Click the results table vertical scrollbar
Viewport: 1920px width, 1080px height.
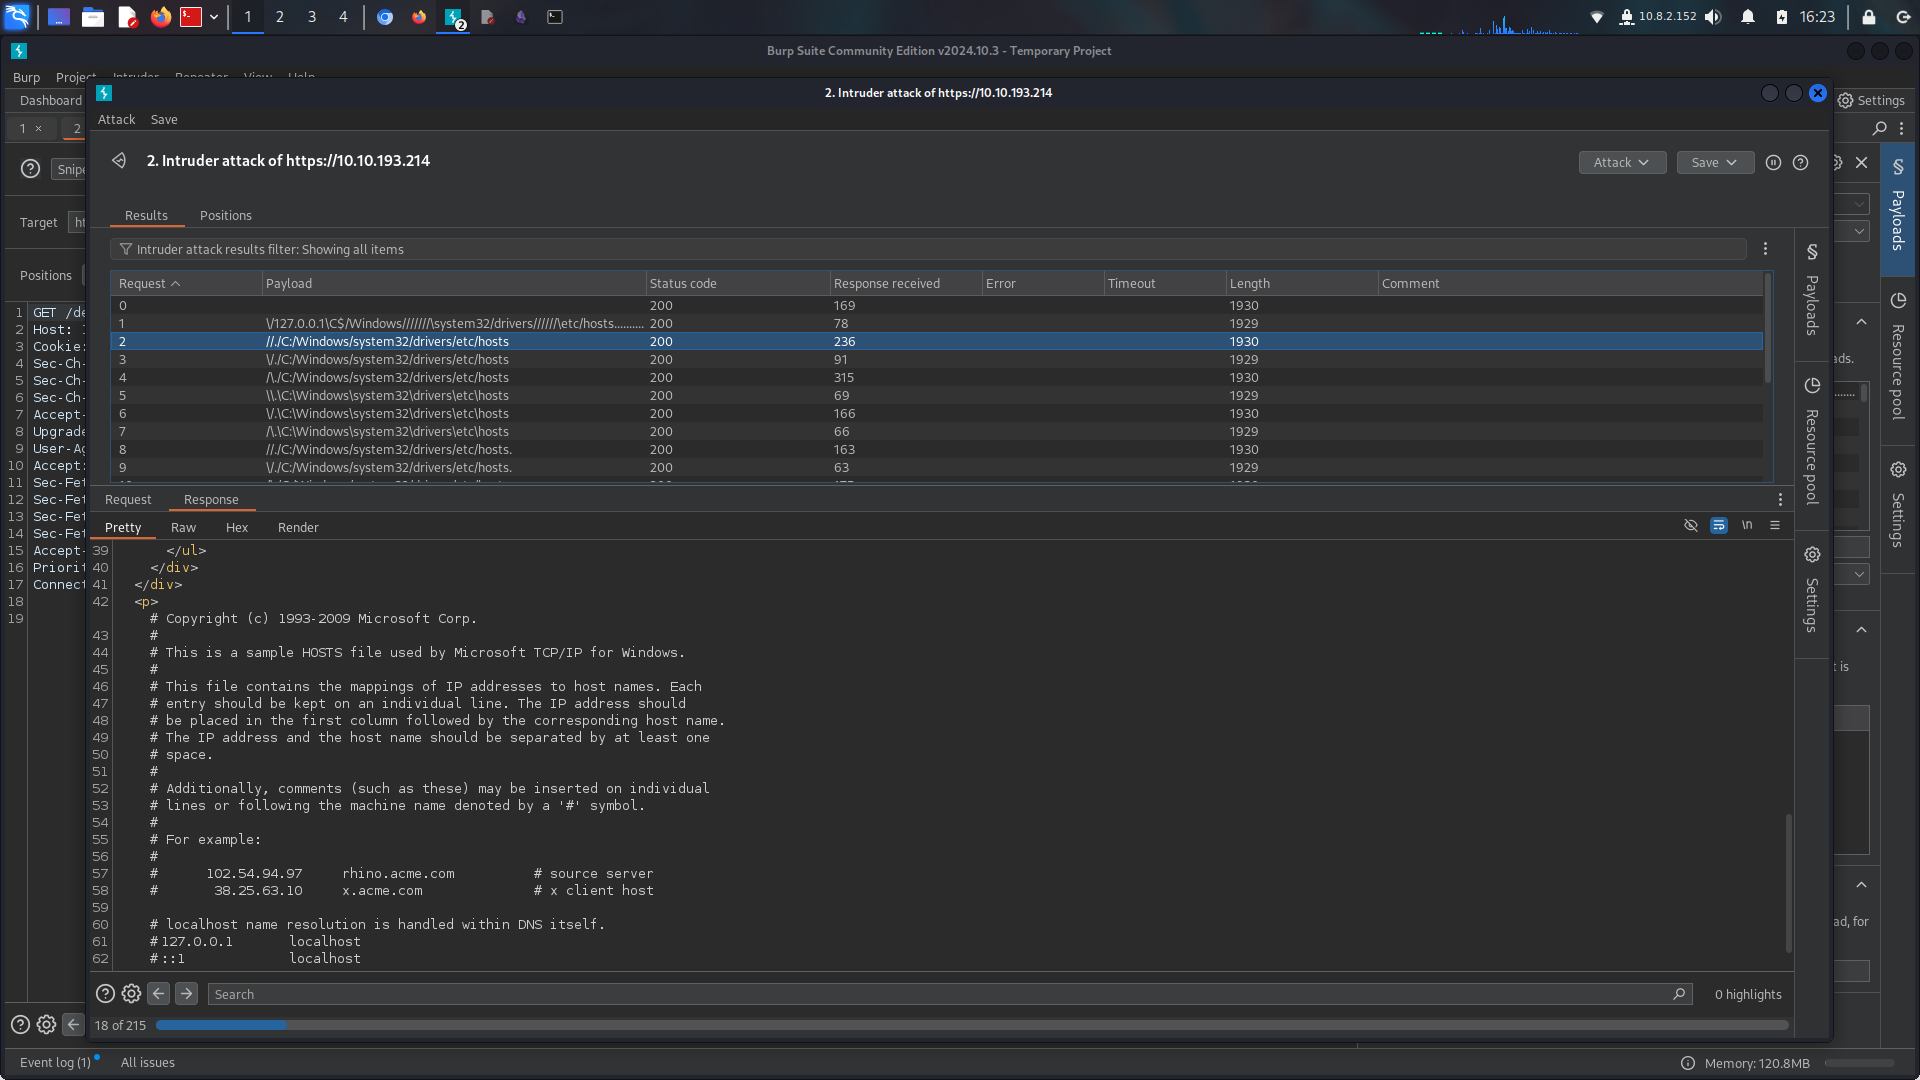click(x=1768, y=328)
